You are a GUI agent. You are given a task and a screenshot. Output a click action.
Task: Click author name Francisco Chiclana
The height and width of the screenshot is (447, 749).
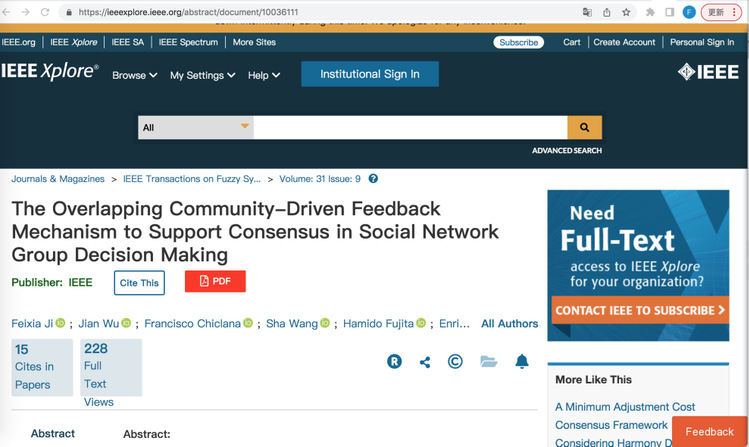[193, 323]
